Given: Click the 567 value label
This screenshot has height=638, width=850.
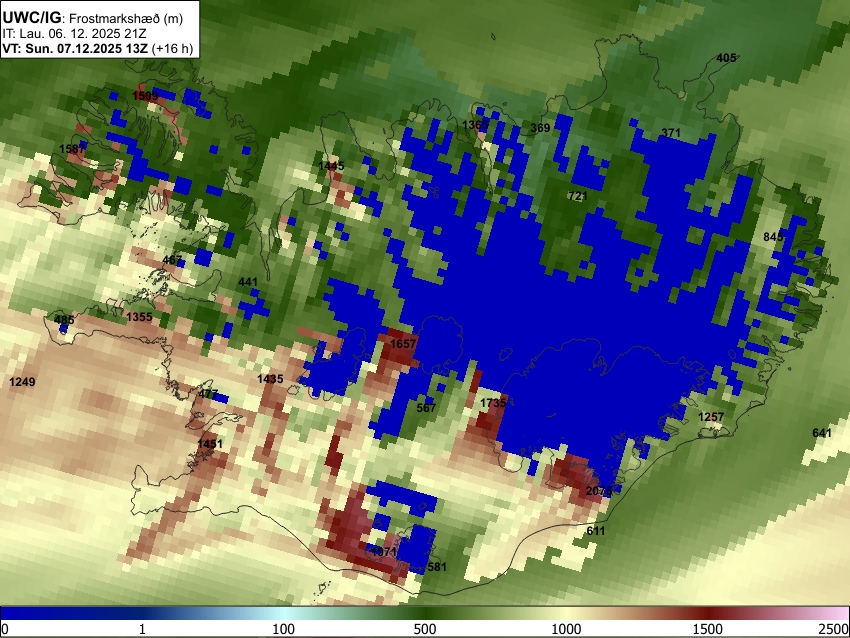Looking at the screenshot, I should 426,408.
